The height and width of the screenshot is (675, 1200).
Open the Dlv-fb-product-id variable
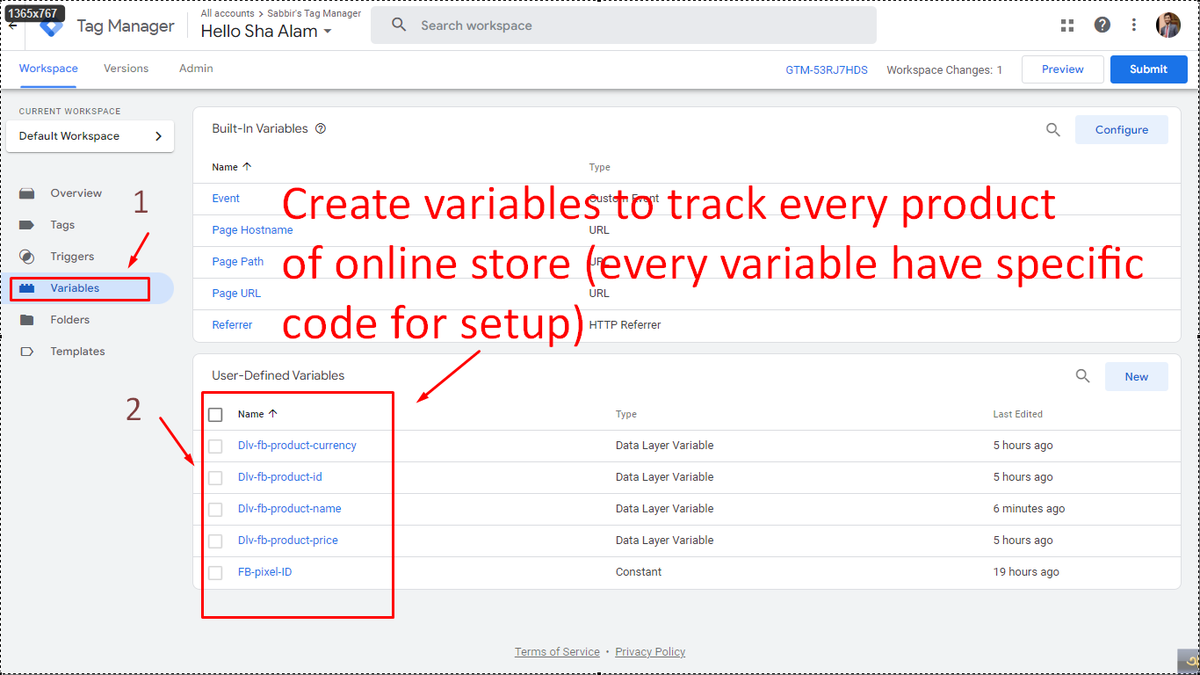(280, 477)
